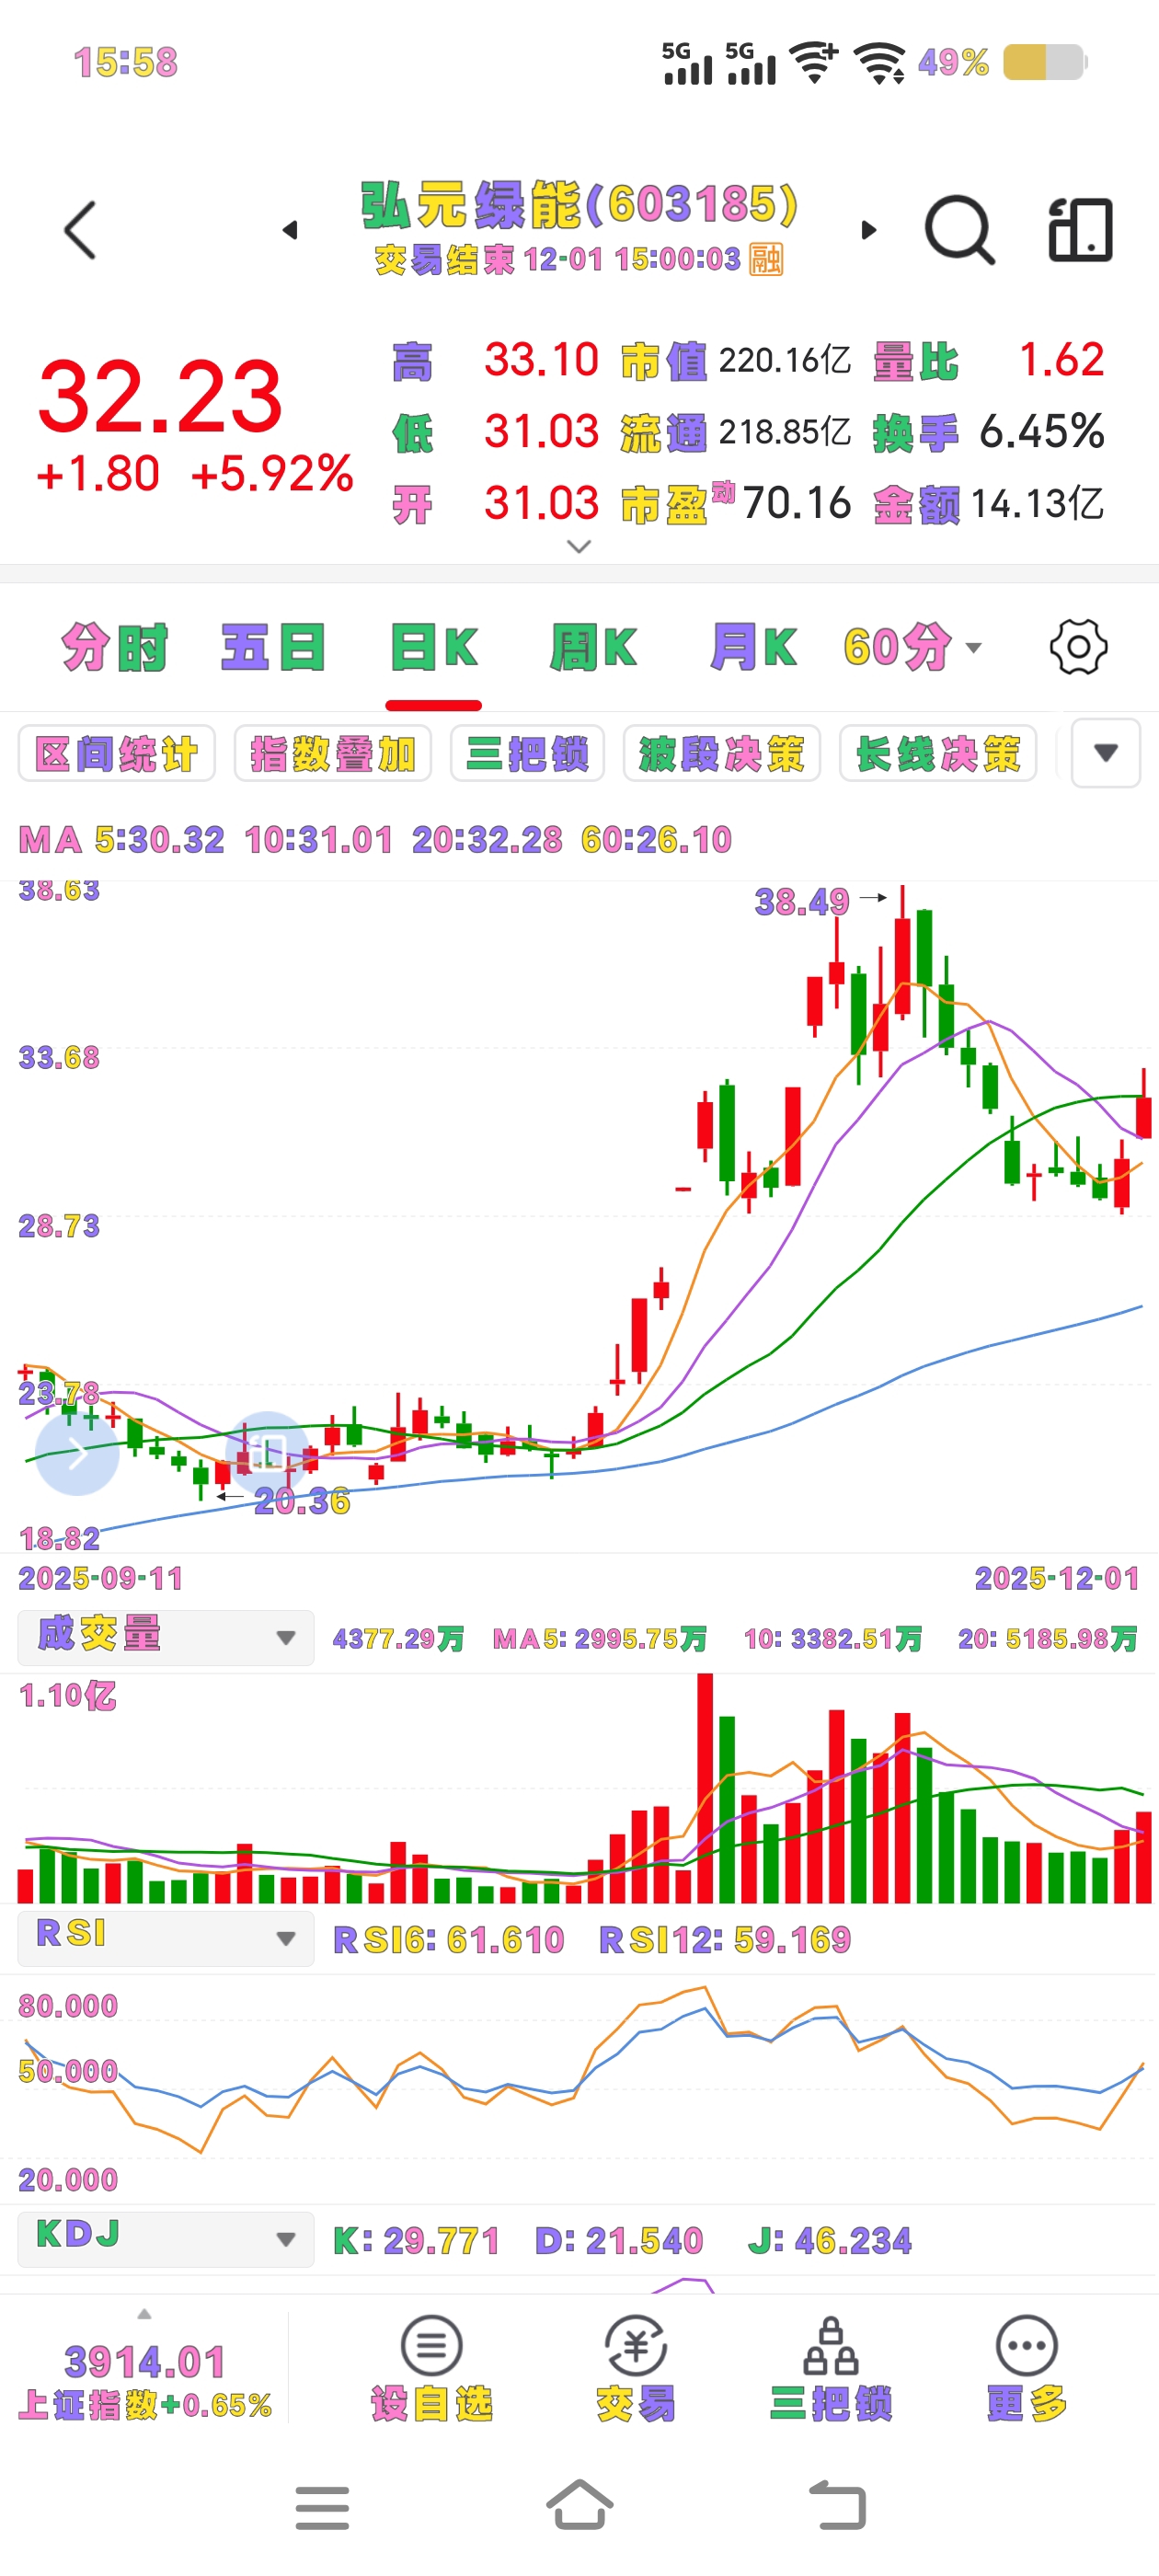Screen dimensions: 1159x2576
Task: Go to next stock with right triangle
Action: [x=869, y=230]
